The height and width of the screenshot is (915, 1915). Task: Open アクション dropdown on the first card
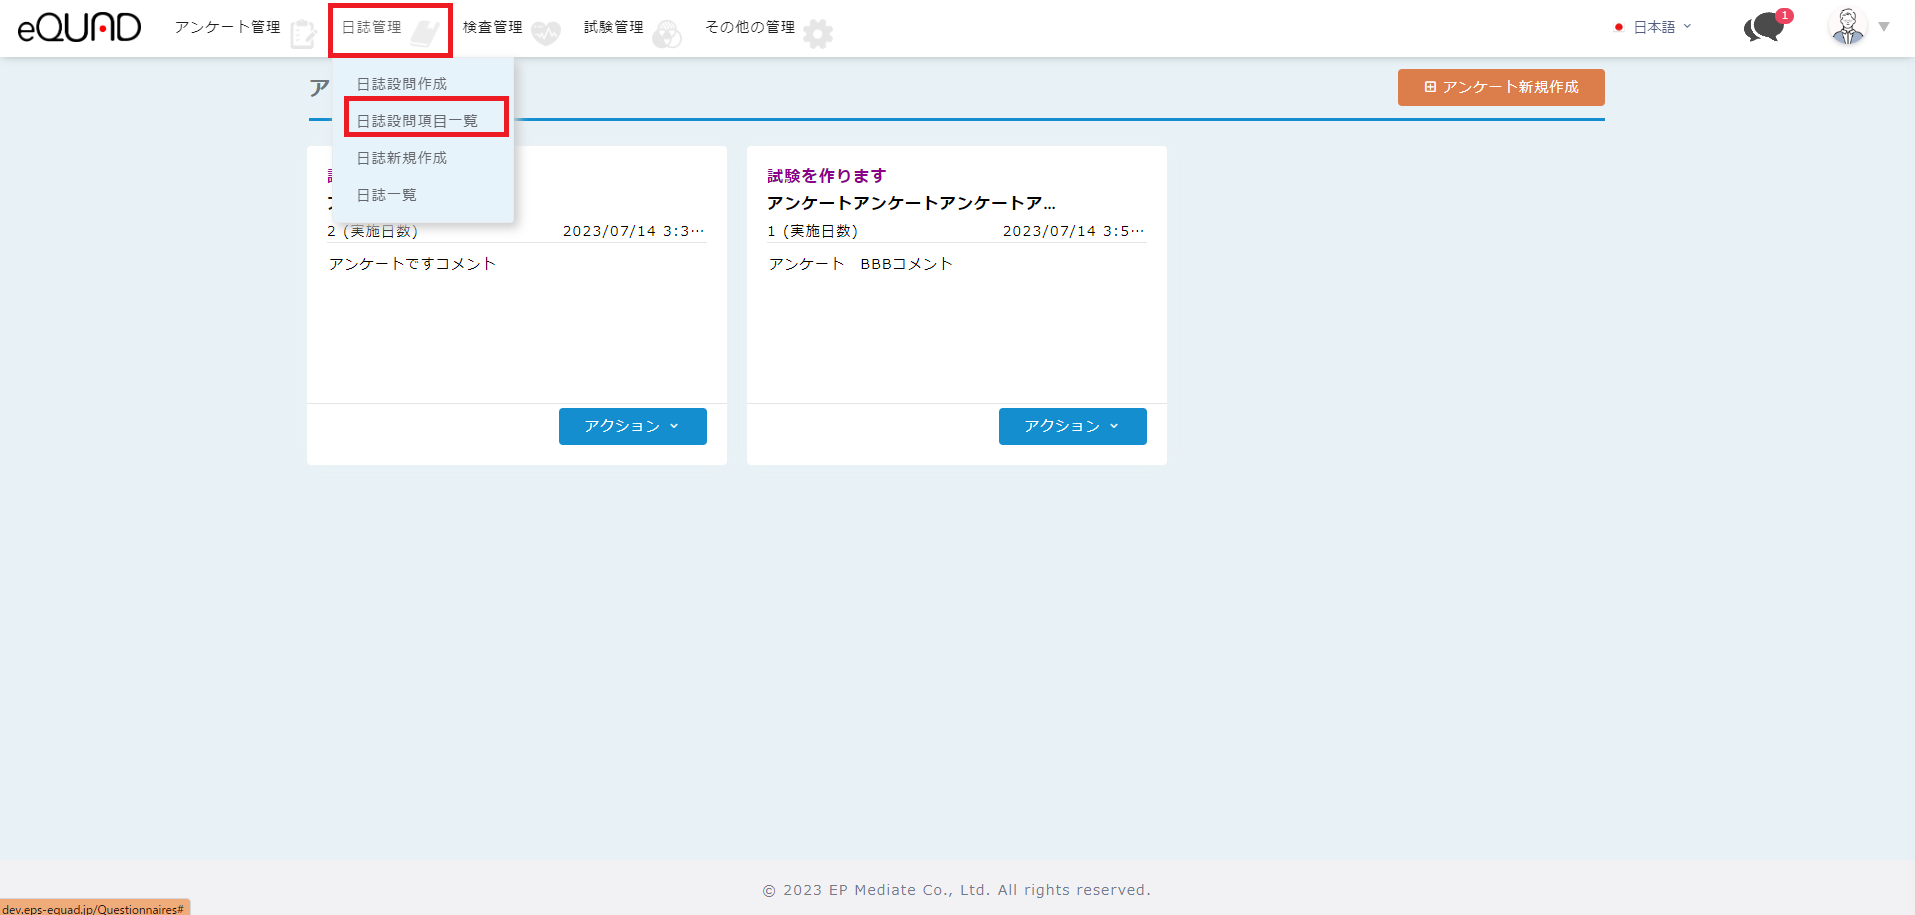coord(632,426)
